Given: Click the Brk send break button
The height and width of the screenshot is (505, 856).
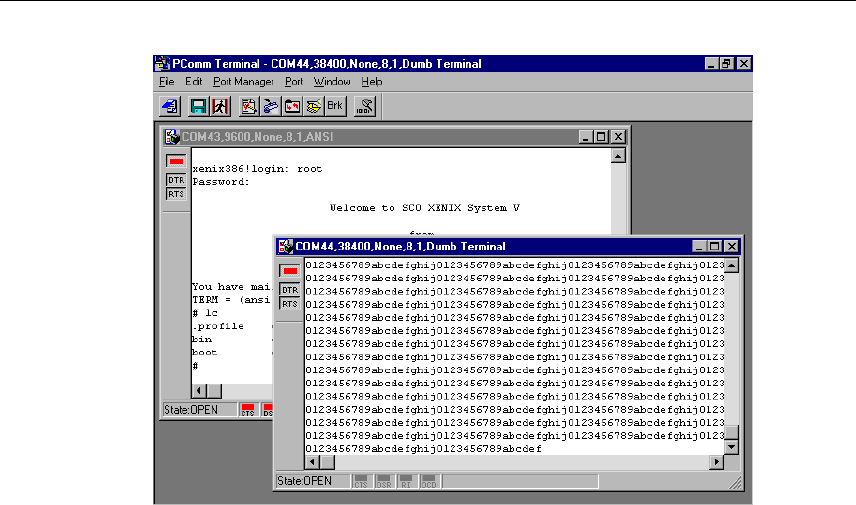Looking at the screenshot, I should click(334, 104).
